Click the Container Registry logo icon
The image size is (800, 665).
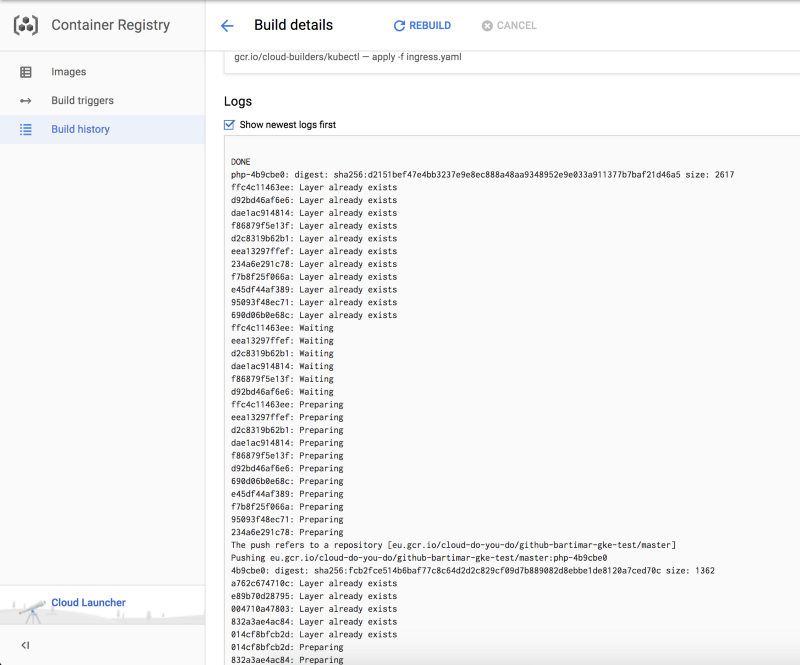pos(26,25)
